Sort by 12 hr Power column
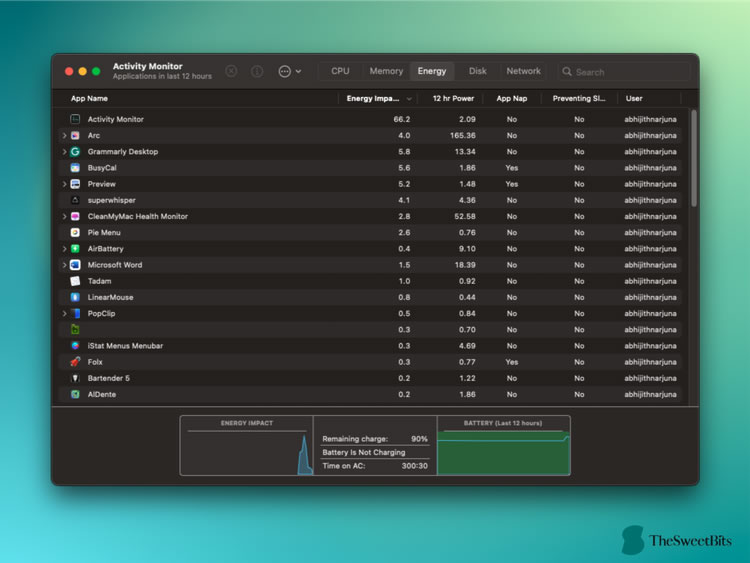The image size is (750, 563). [453, 99]
